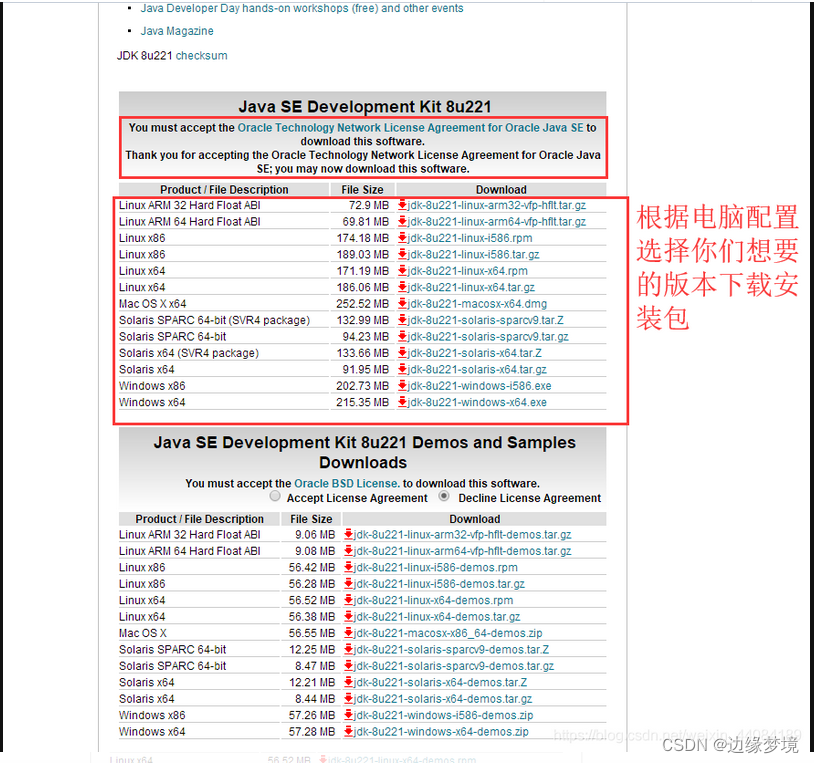The width and height of the screenshot is (814, 763).
Task: Click download icon beside jdk-8u221-linux-x64.tar.gz
Action: 402,288
